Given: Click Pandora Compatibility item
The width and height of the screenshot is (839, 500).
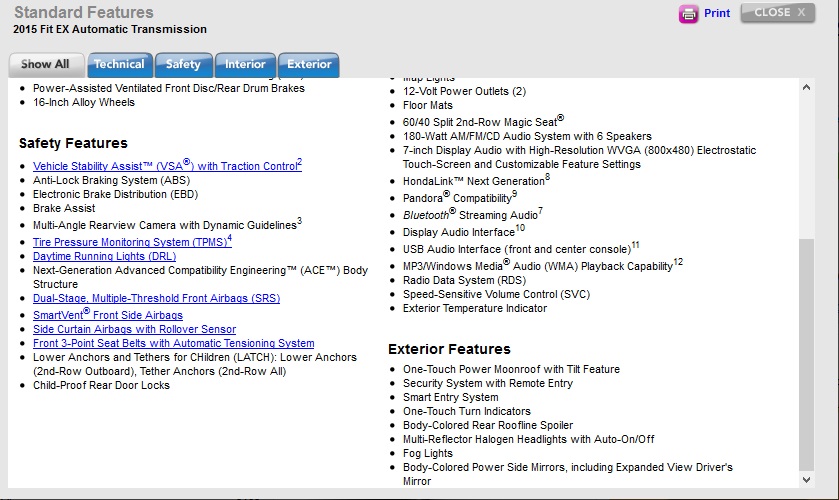Looking at the screenshot, I should (x=460, y=198).
